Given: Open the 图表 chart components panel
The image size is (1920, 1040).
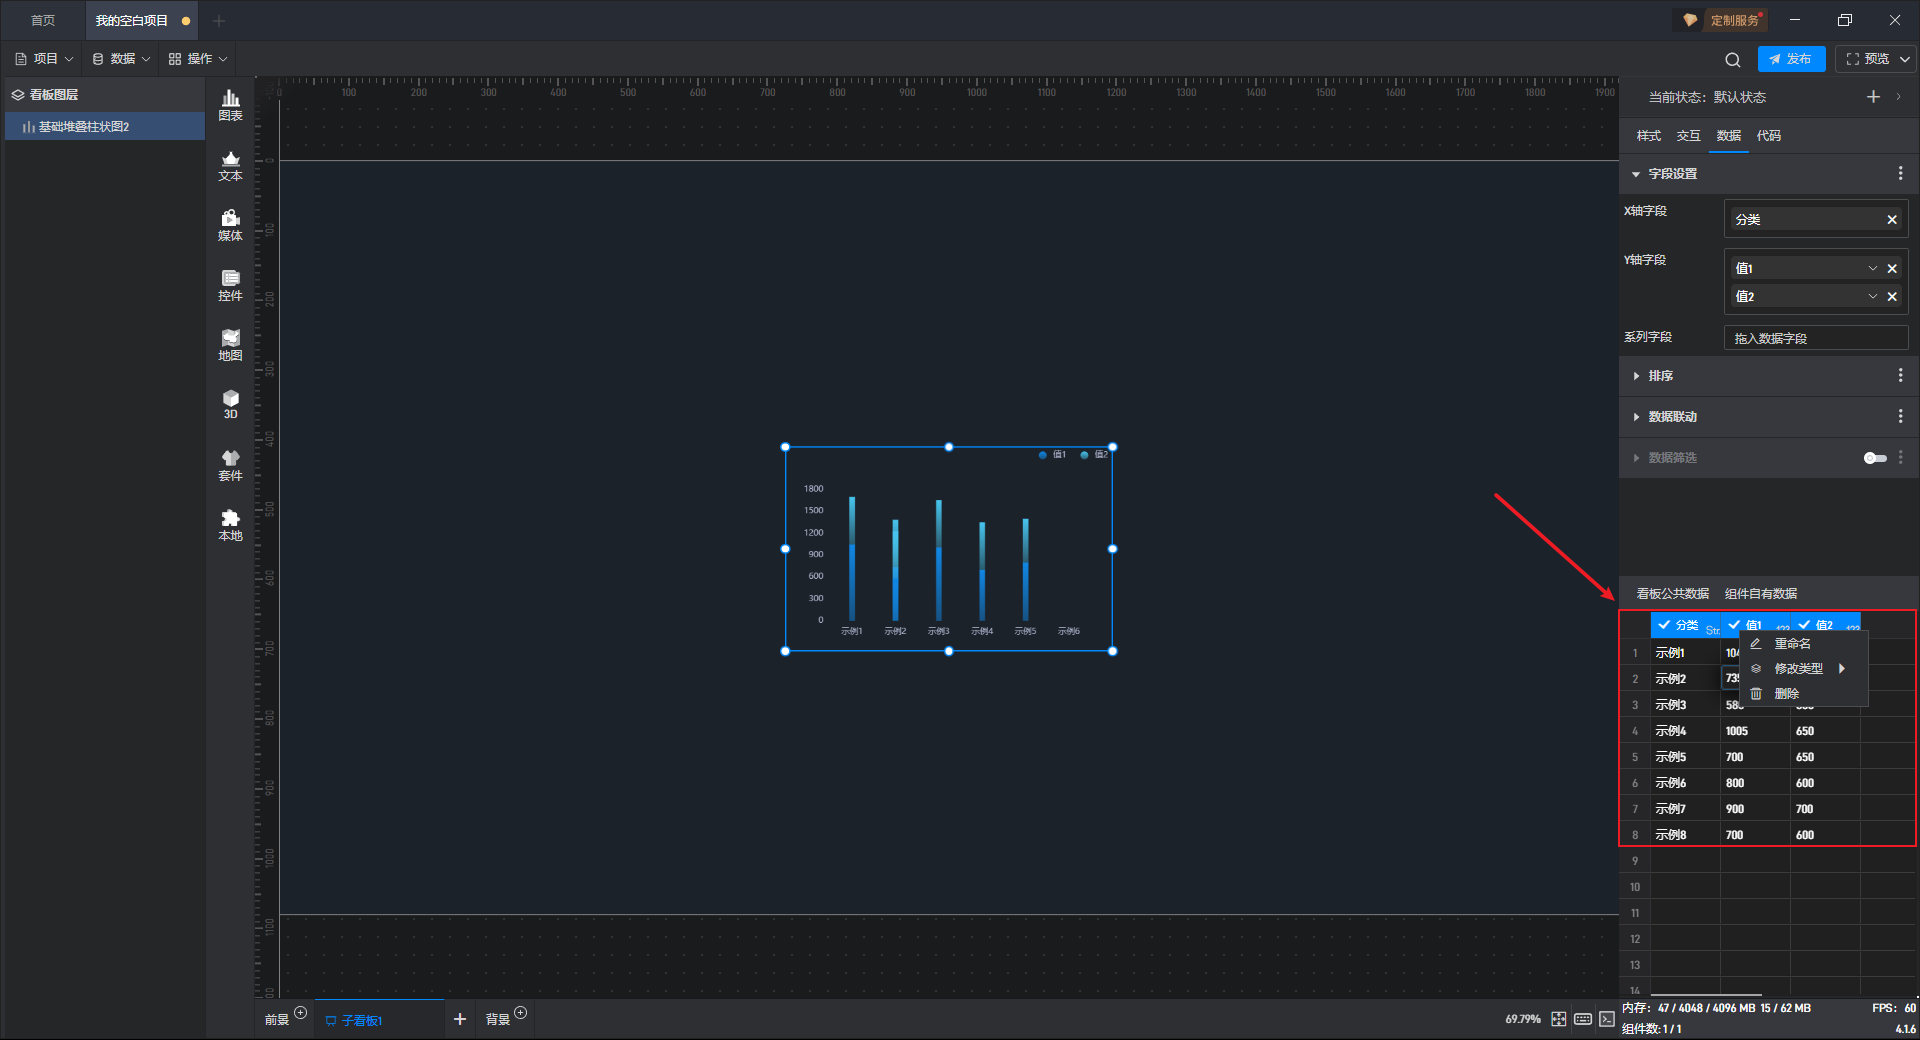Looking at the screenshot, I should [x=230, y=105].
